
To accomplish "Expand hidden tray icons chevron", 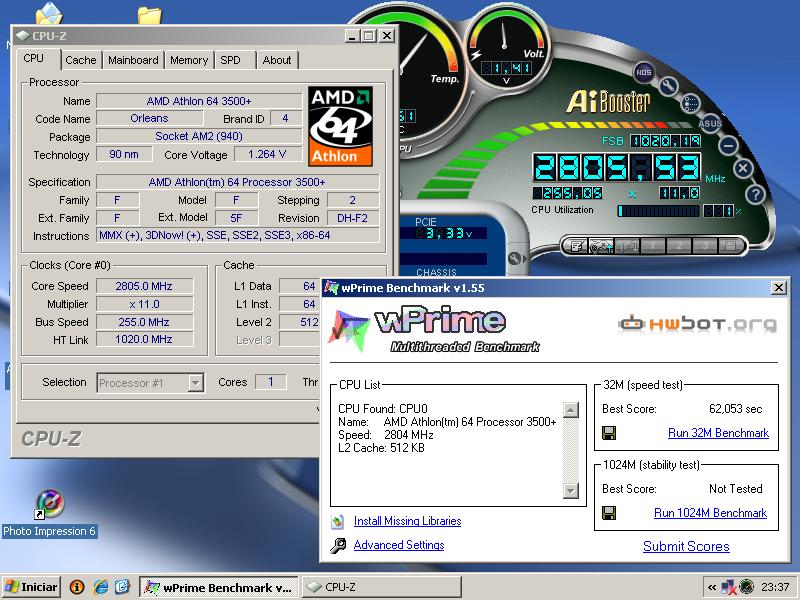I will click(x=712, y=587).
